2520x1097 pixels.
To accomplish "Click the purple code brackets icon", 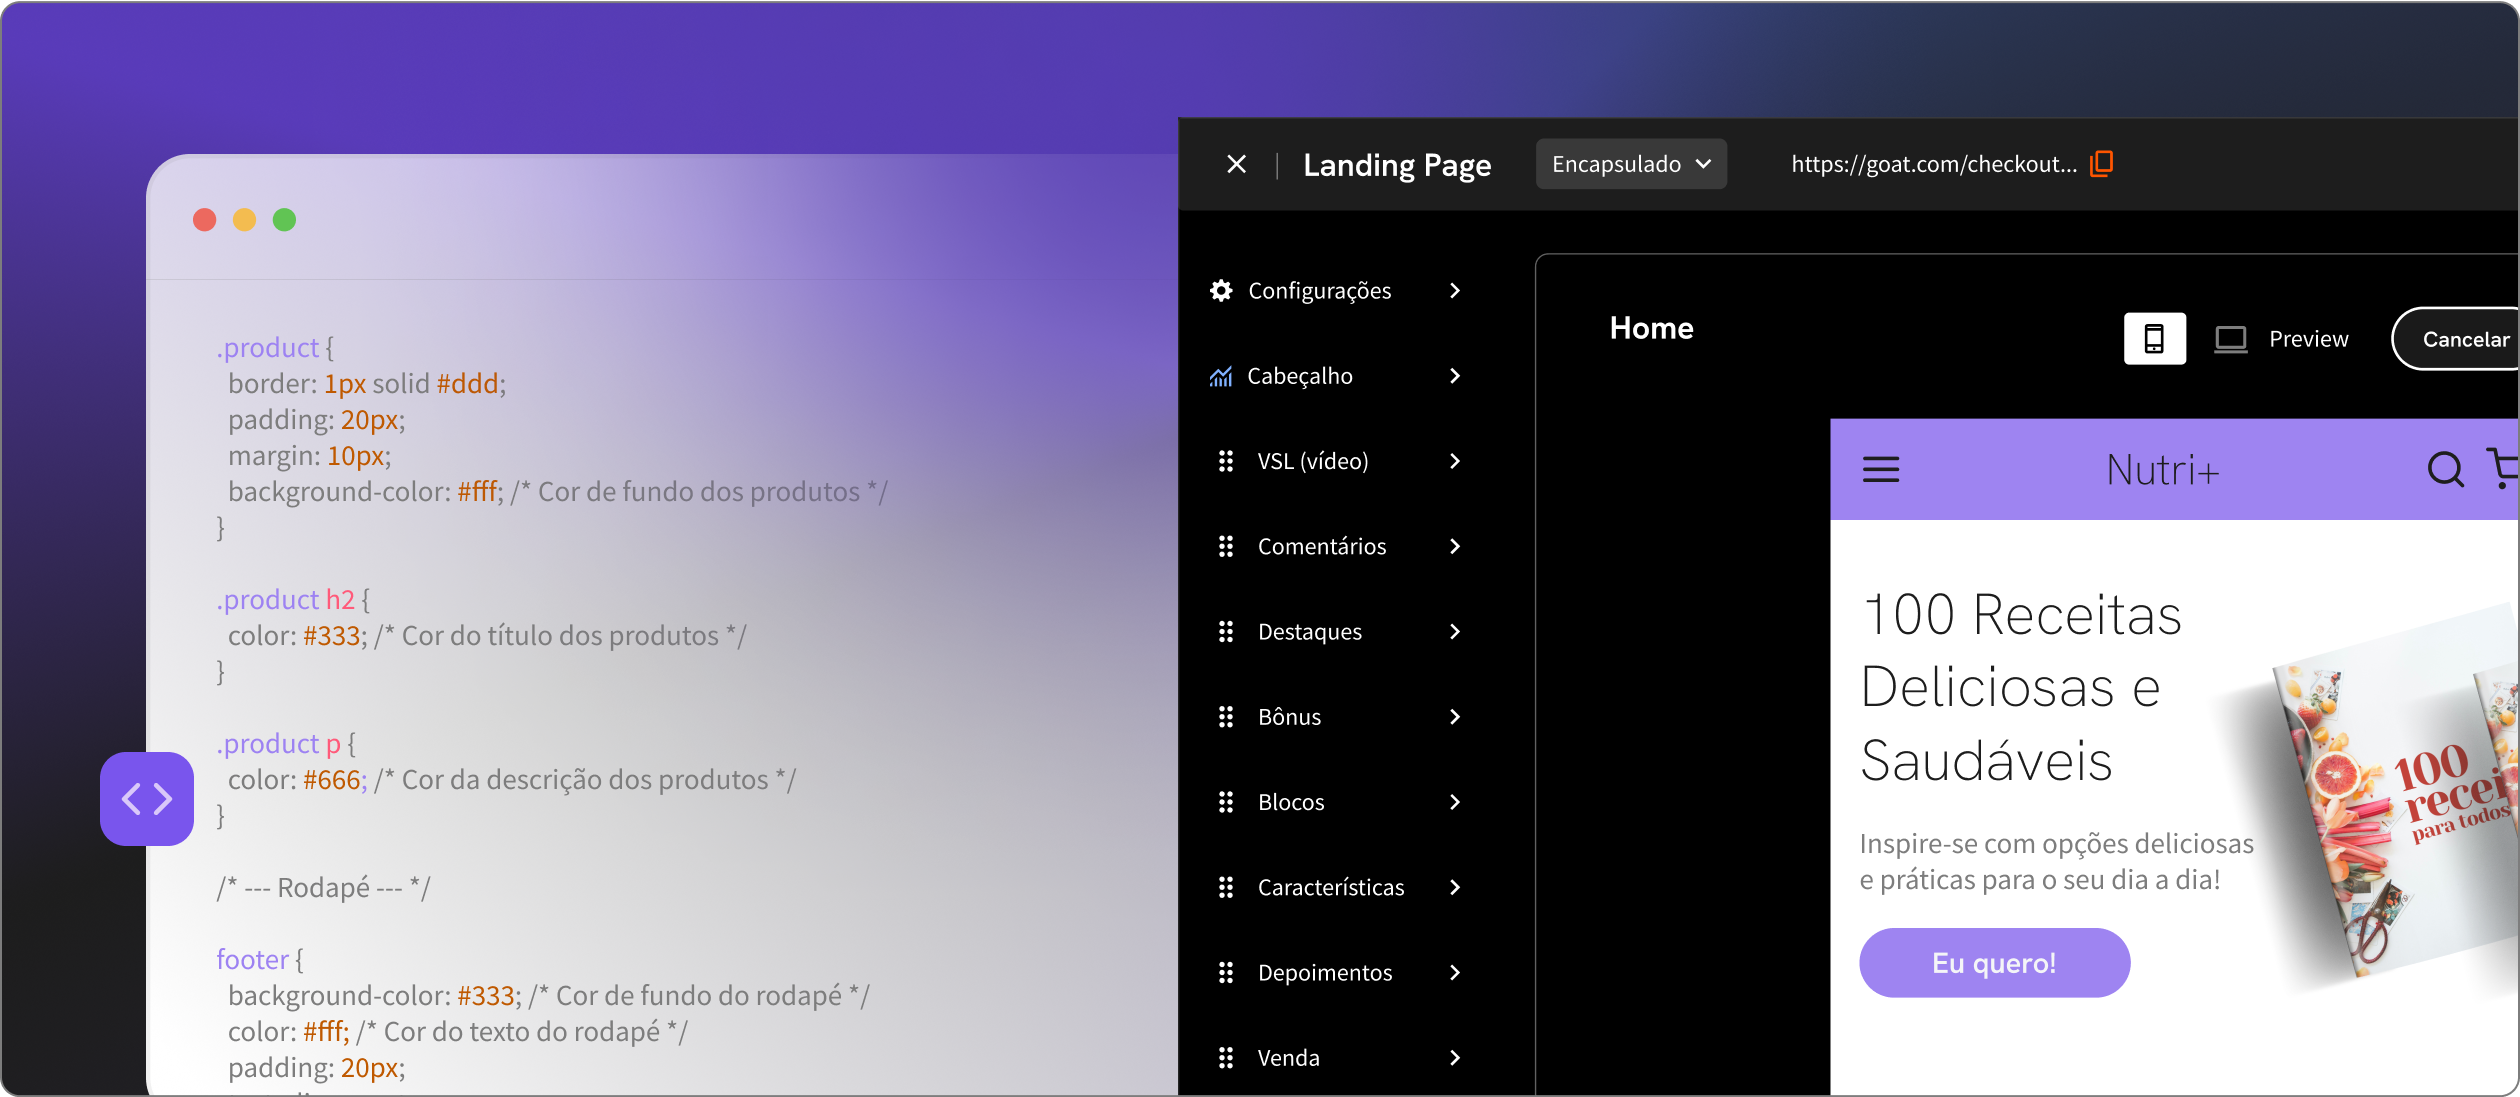I will pos(147,799).
